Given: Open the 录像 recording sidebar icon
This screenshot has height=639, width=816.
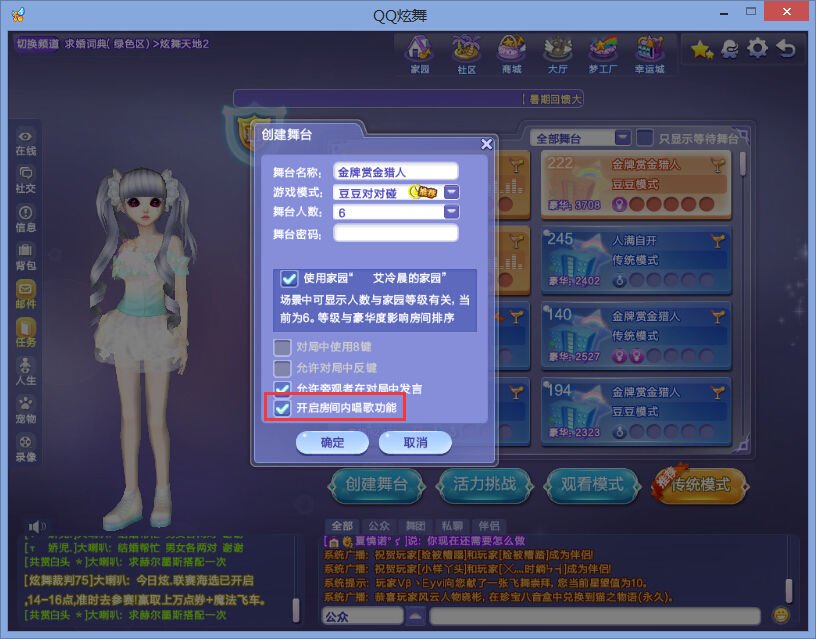Looking at the screenshot, I should [x=26, y=449].
